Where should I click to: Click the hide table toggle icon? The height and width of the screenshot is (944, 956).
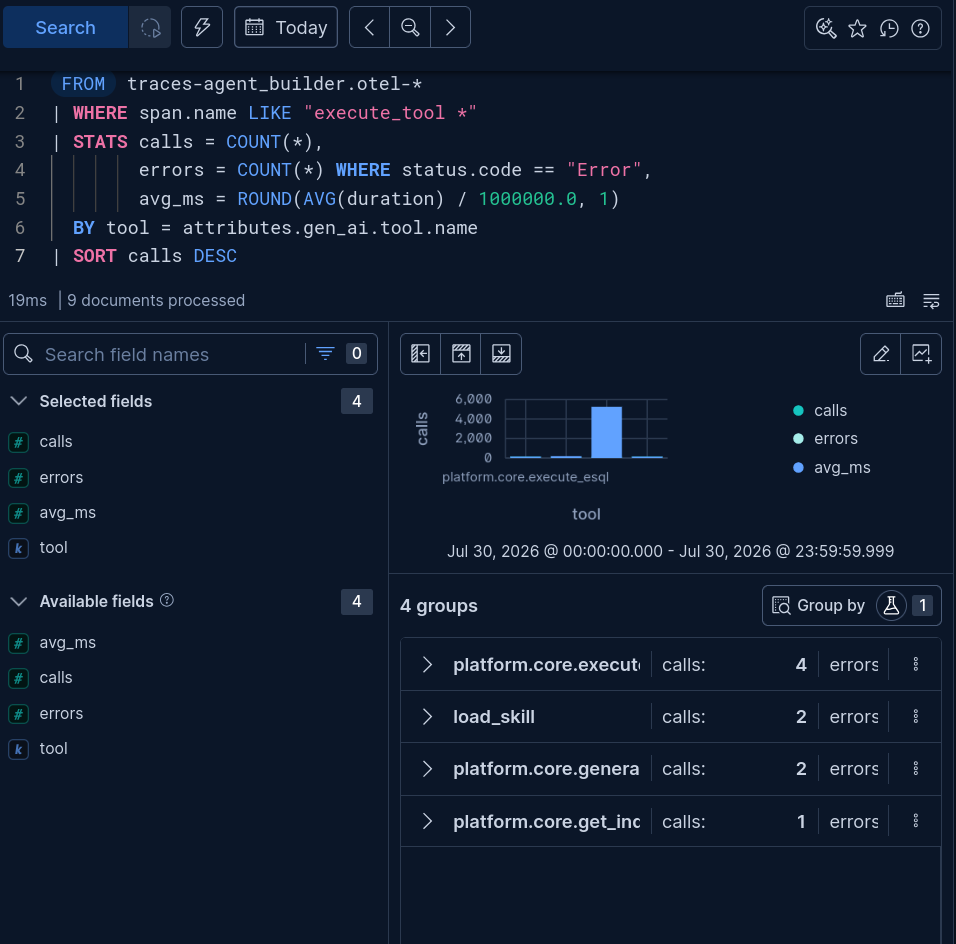pyautogui.click(x=501, y=354)
